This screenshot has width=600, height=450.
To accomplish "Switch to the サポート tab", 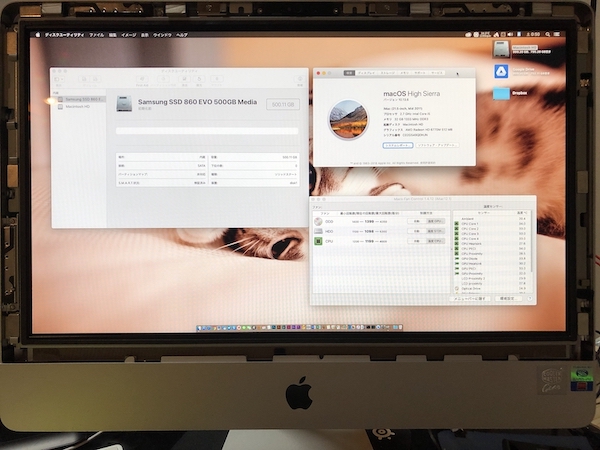I will (420, 73).
